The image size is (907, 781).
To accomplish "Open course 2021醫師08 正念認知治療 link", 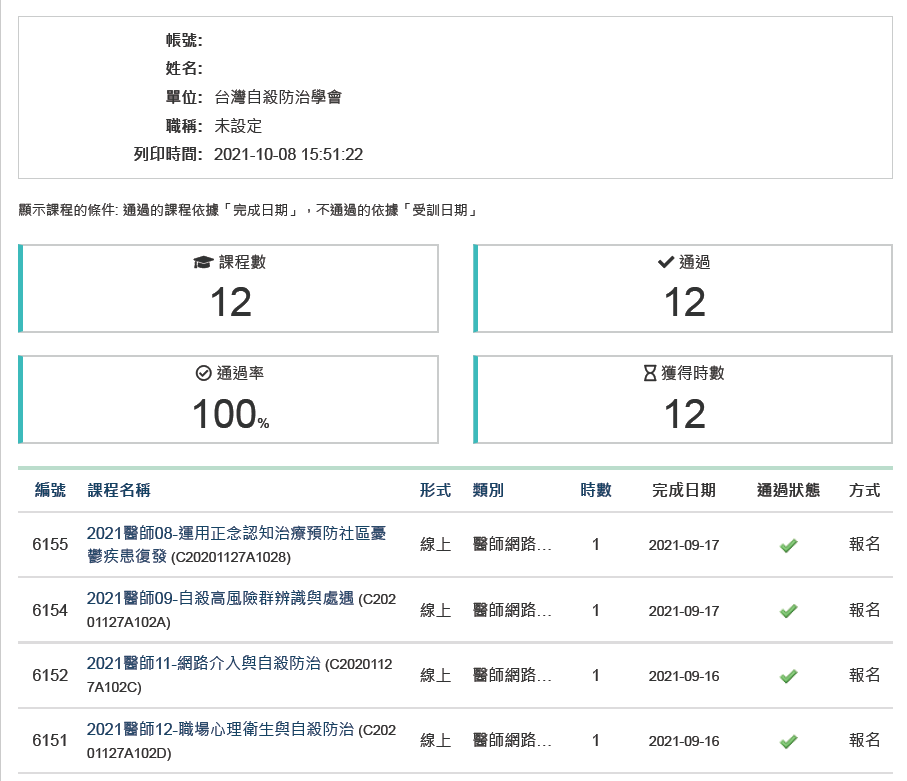I will [236, 535].
